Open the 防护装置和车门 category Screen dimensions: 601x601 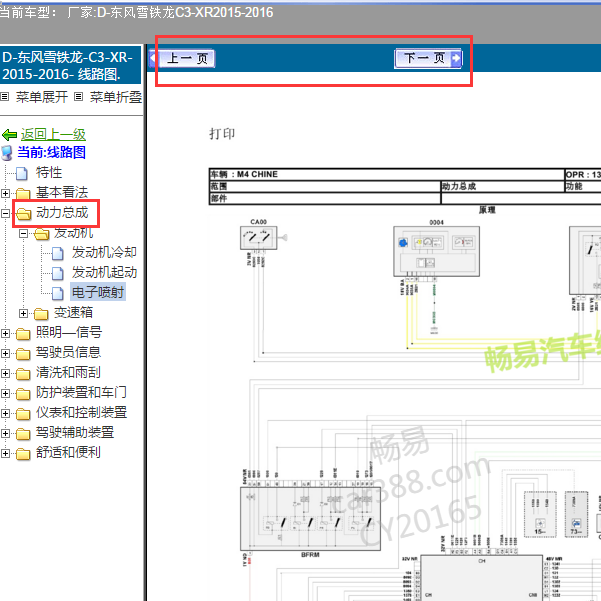point(81,392)
